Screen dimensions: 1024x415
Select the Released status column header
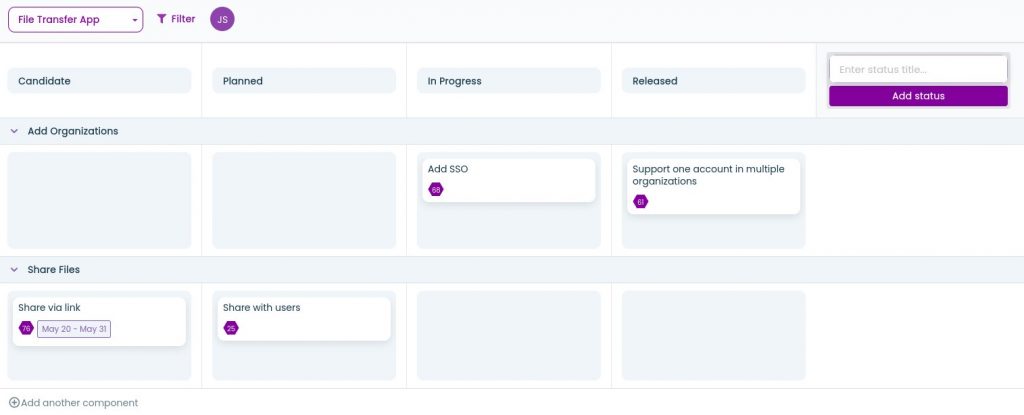click(x=713, y=81)
